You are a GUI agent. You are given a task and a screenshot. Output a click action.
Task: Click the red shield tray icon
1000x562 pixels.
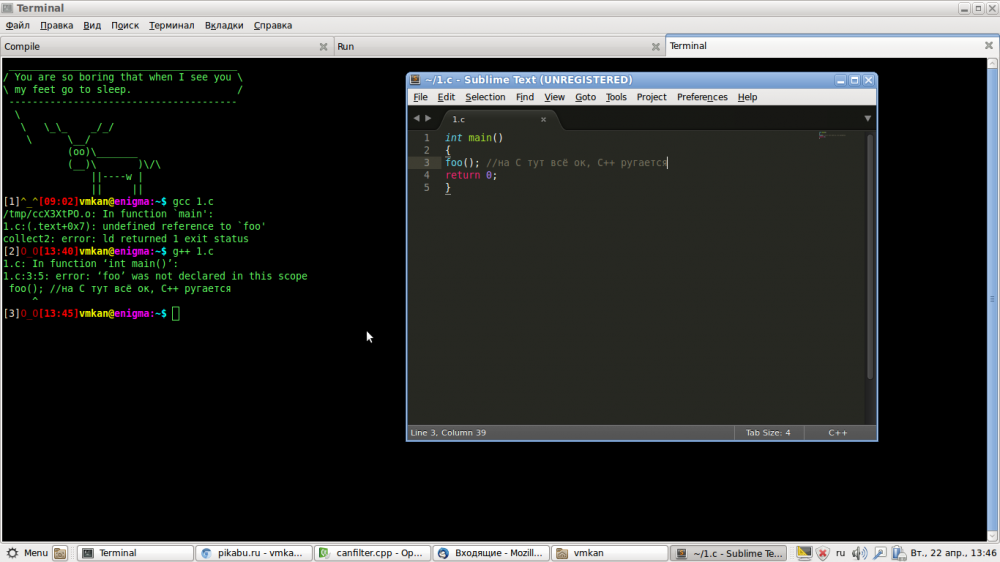click(822, 553)
